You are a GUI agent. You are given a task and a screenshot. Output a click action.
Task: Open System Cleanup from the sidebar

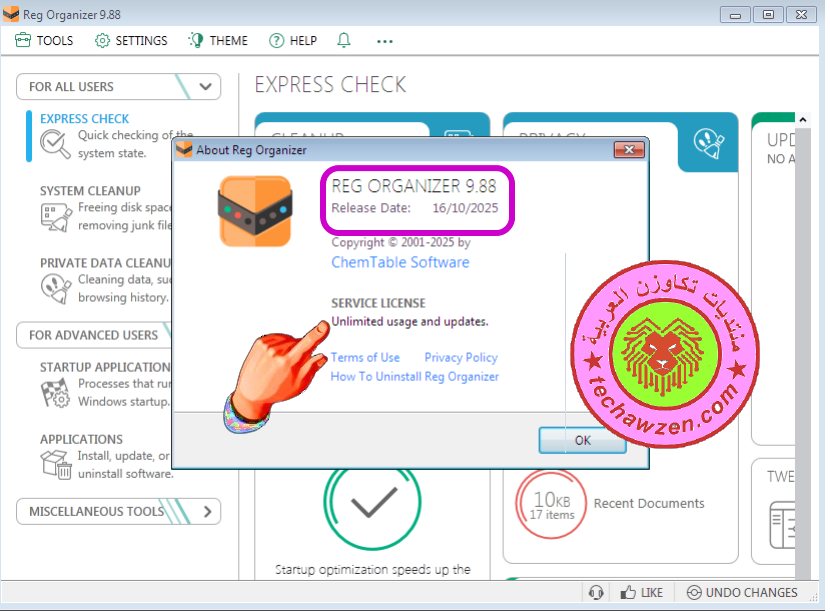pyautogui.click(x=91, y=191)
